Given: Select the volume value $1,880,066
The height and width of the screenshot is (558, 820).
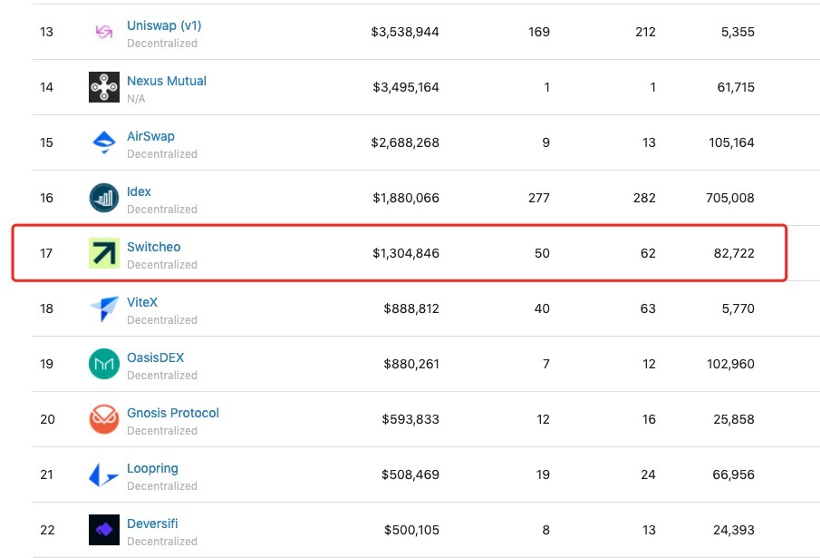Looking at the screenshot, I should pos(406,198).
